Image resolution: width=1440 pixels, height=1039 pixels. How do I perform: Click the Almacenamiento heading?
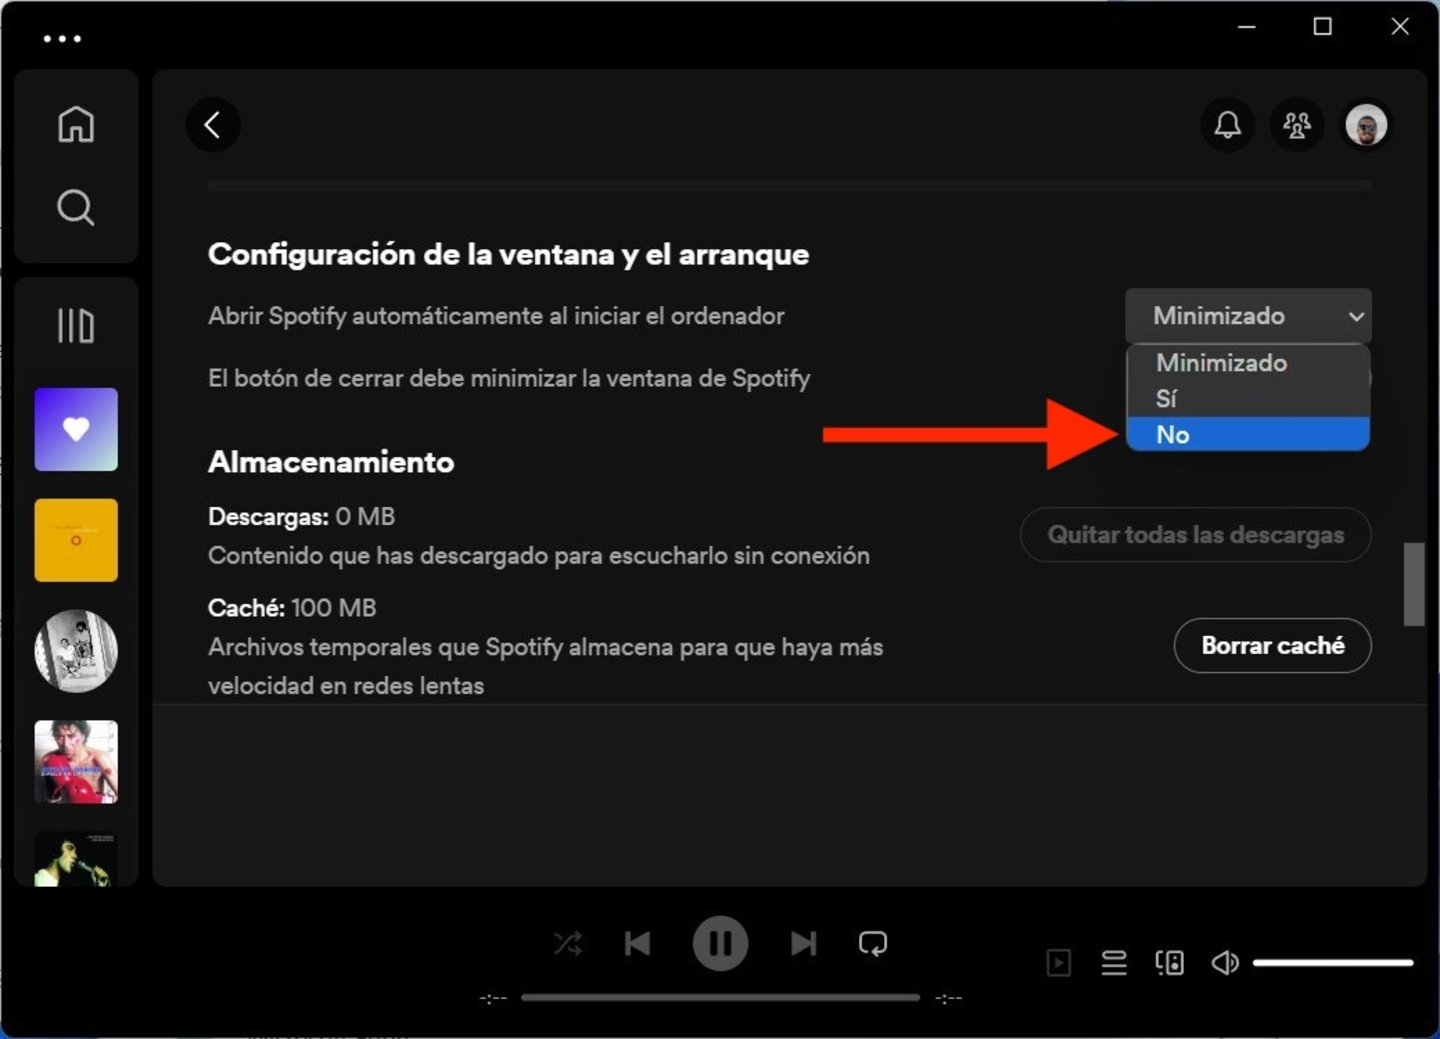pos(331,462)
